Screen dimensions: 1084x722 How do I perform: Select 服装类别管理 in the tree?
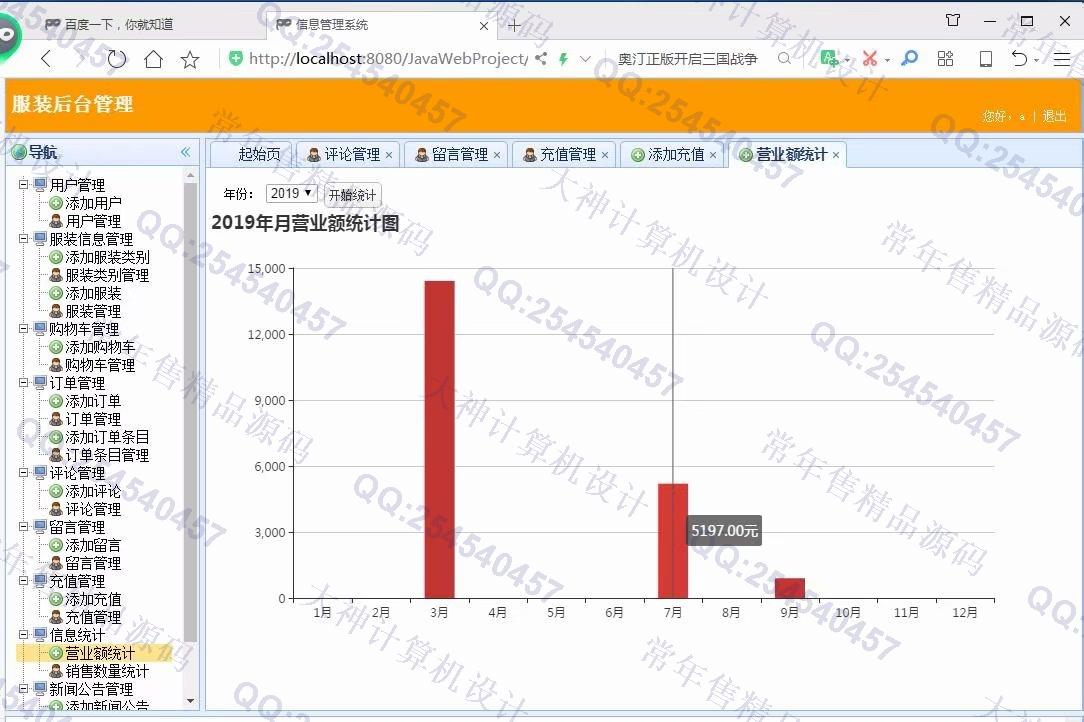point(107,275)
